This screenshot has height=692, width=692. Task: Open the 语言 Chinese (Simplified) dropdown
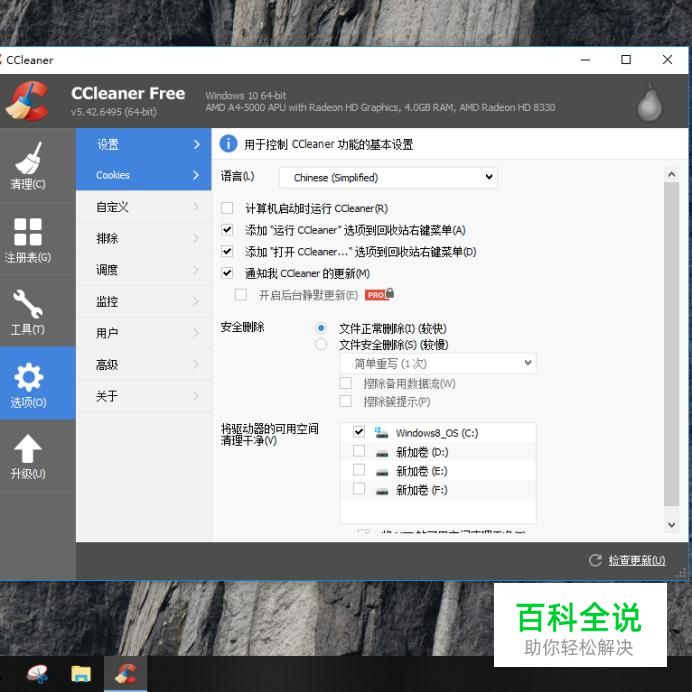click(x=388, y=177)
